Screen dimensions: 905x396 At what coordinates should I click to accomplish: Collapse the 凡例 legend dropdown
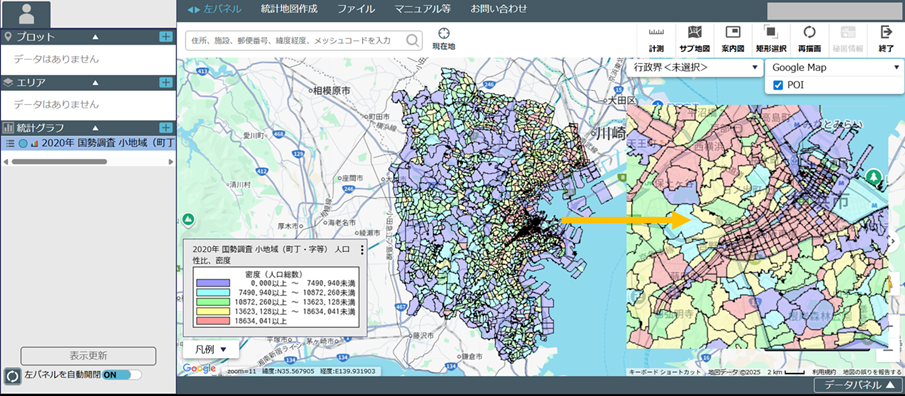211,350
